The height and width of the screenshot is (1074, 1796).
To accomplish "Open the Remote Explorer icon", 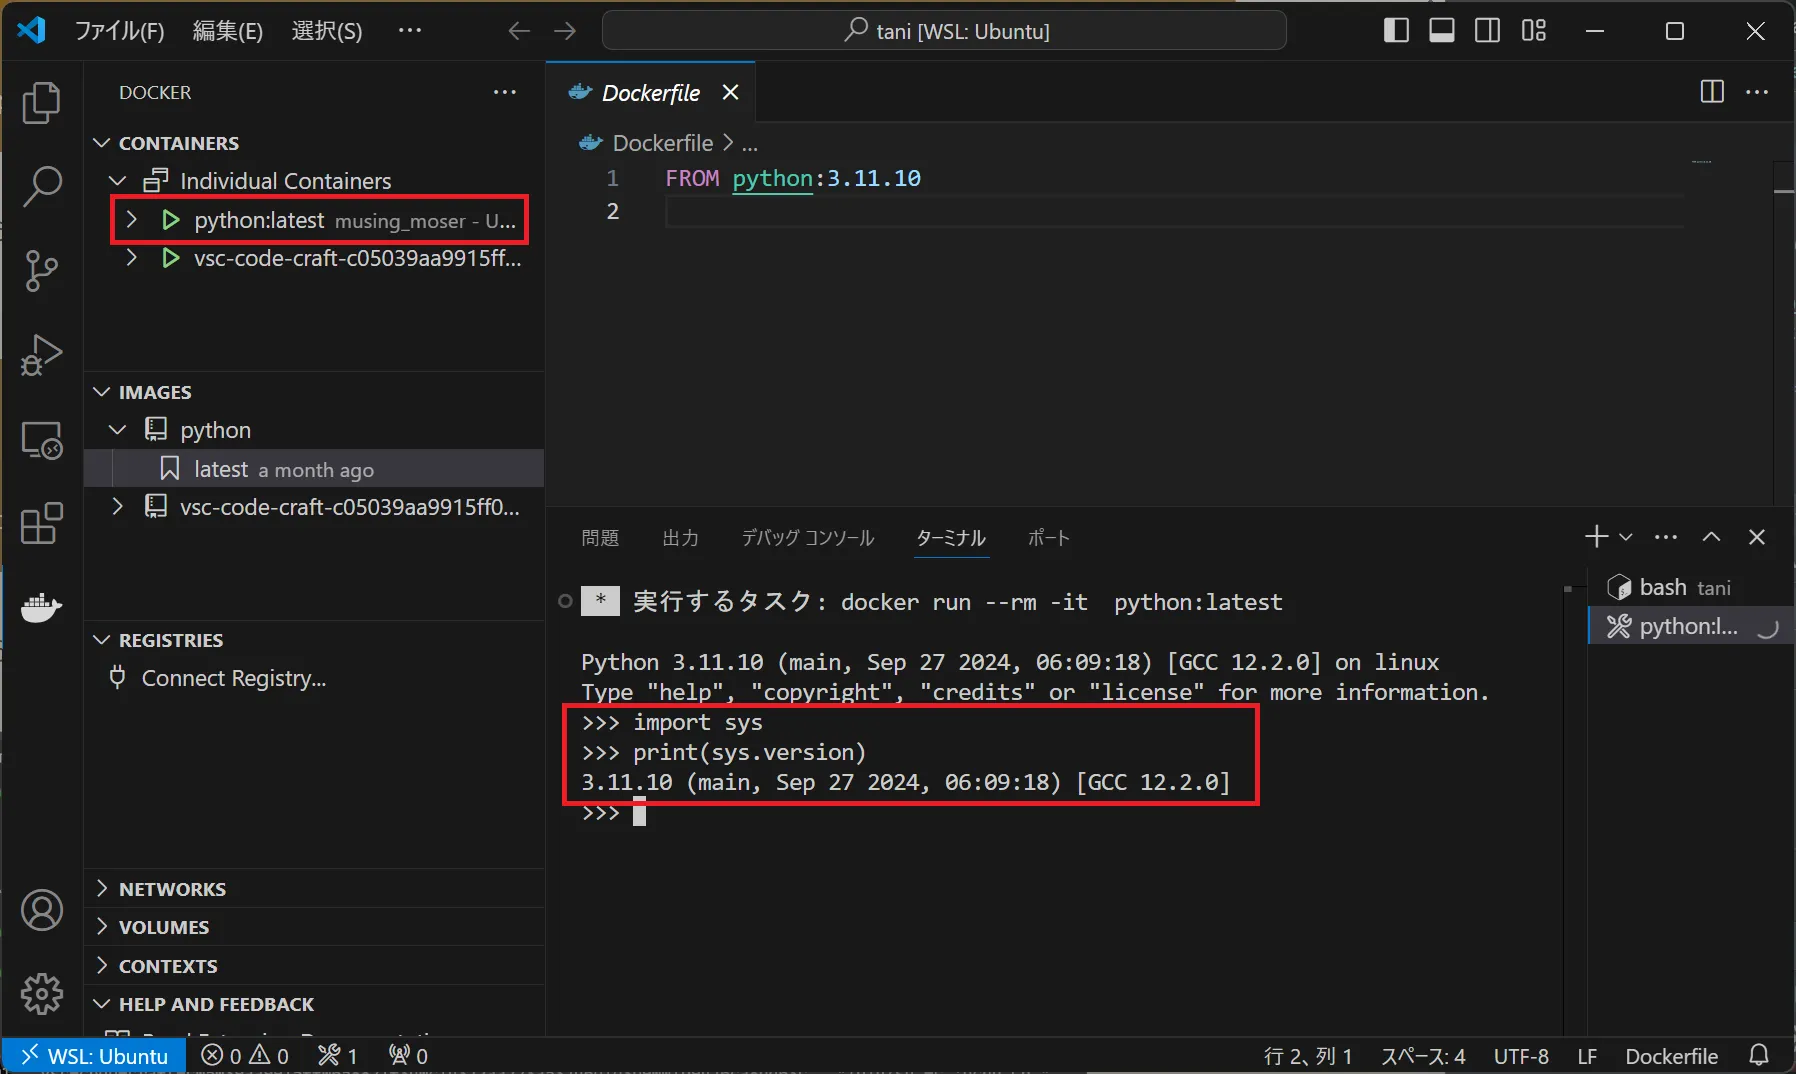I will pos(41,440).
